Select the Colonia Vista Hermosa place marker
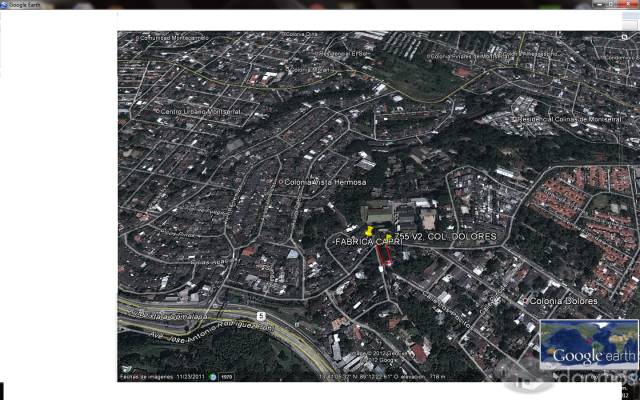This screenshot has height=400, width=640. tap(281, 182)
